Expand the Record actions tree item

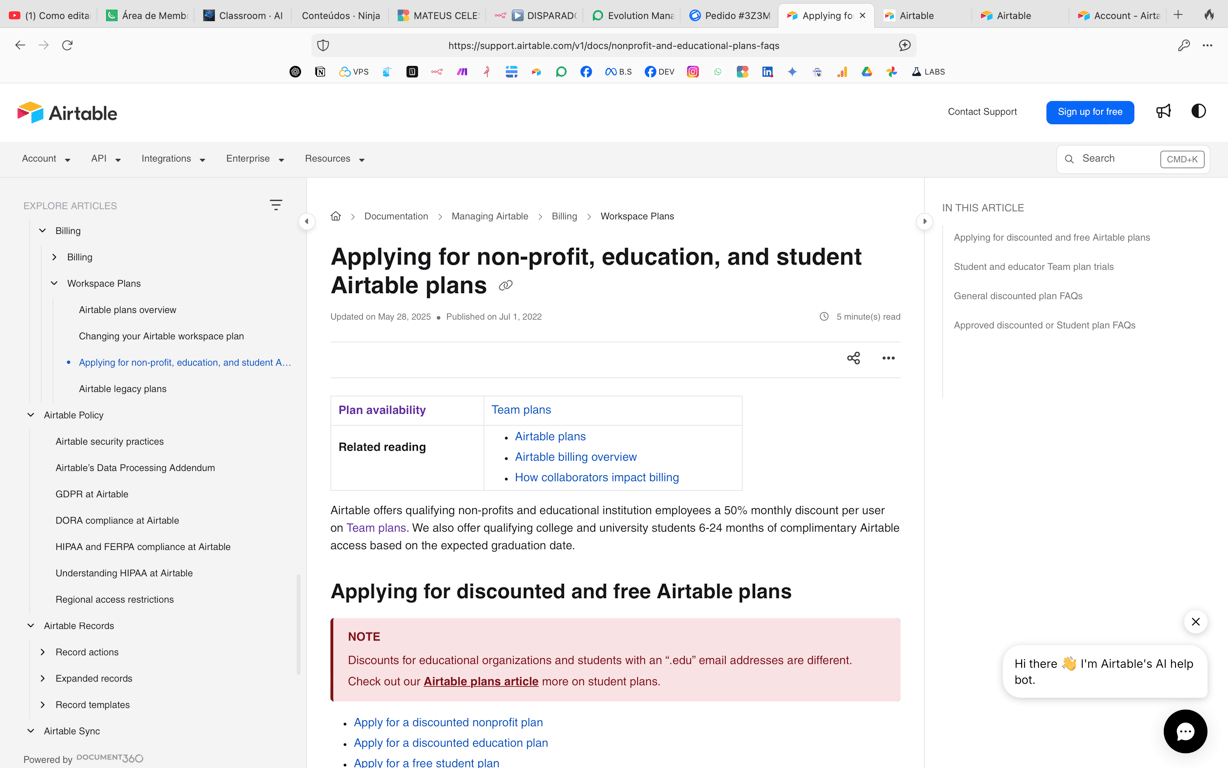click(43, 652)
